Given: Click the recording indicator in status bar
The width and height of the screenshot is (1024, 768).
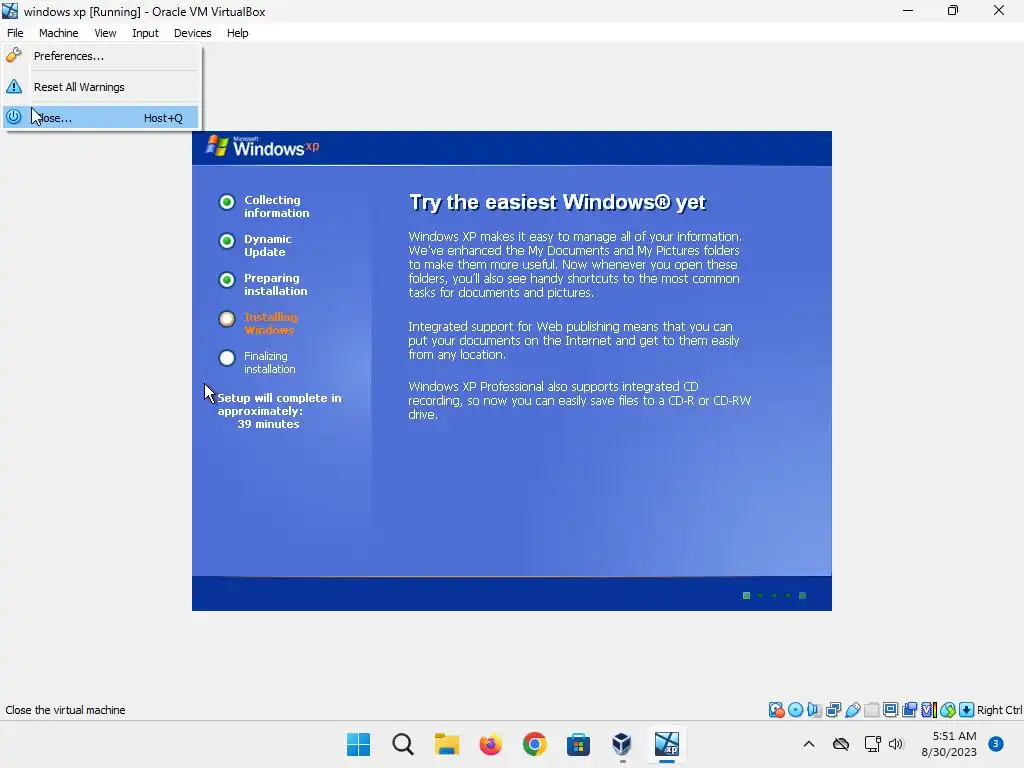Looking at the screenshot, I should [909, 710].
